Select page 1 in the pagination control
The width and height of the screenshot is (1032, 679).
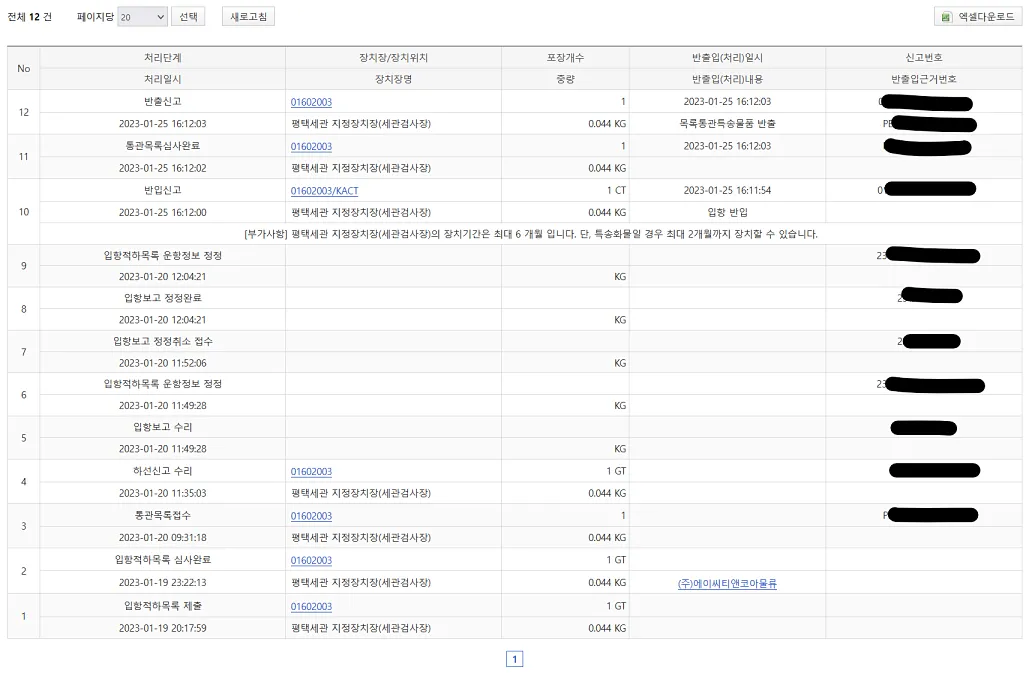pos(515,658)
